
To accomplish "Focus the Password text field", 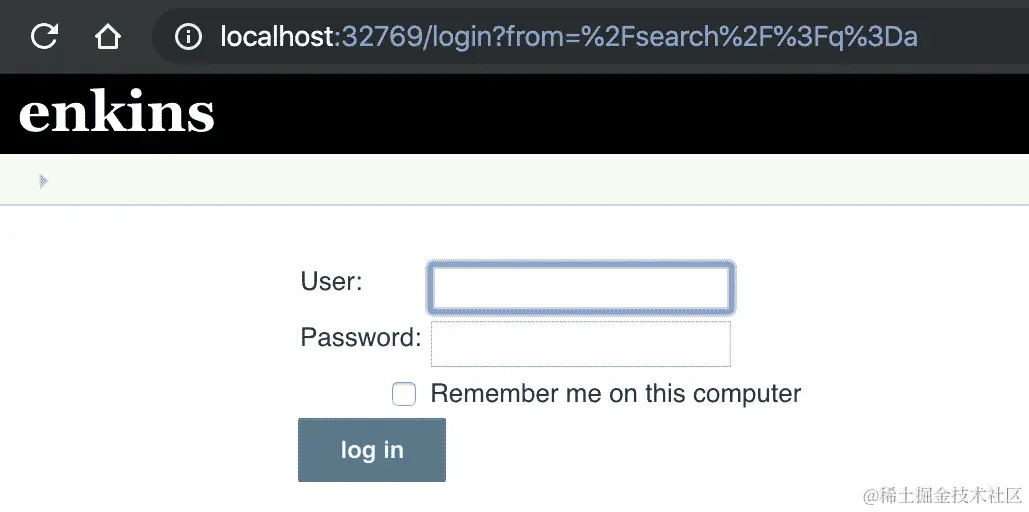I will [x=581, y=343].
